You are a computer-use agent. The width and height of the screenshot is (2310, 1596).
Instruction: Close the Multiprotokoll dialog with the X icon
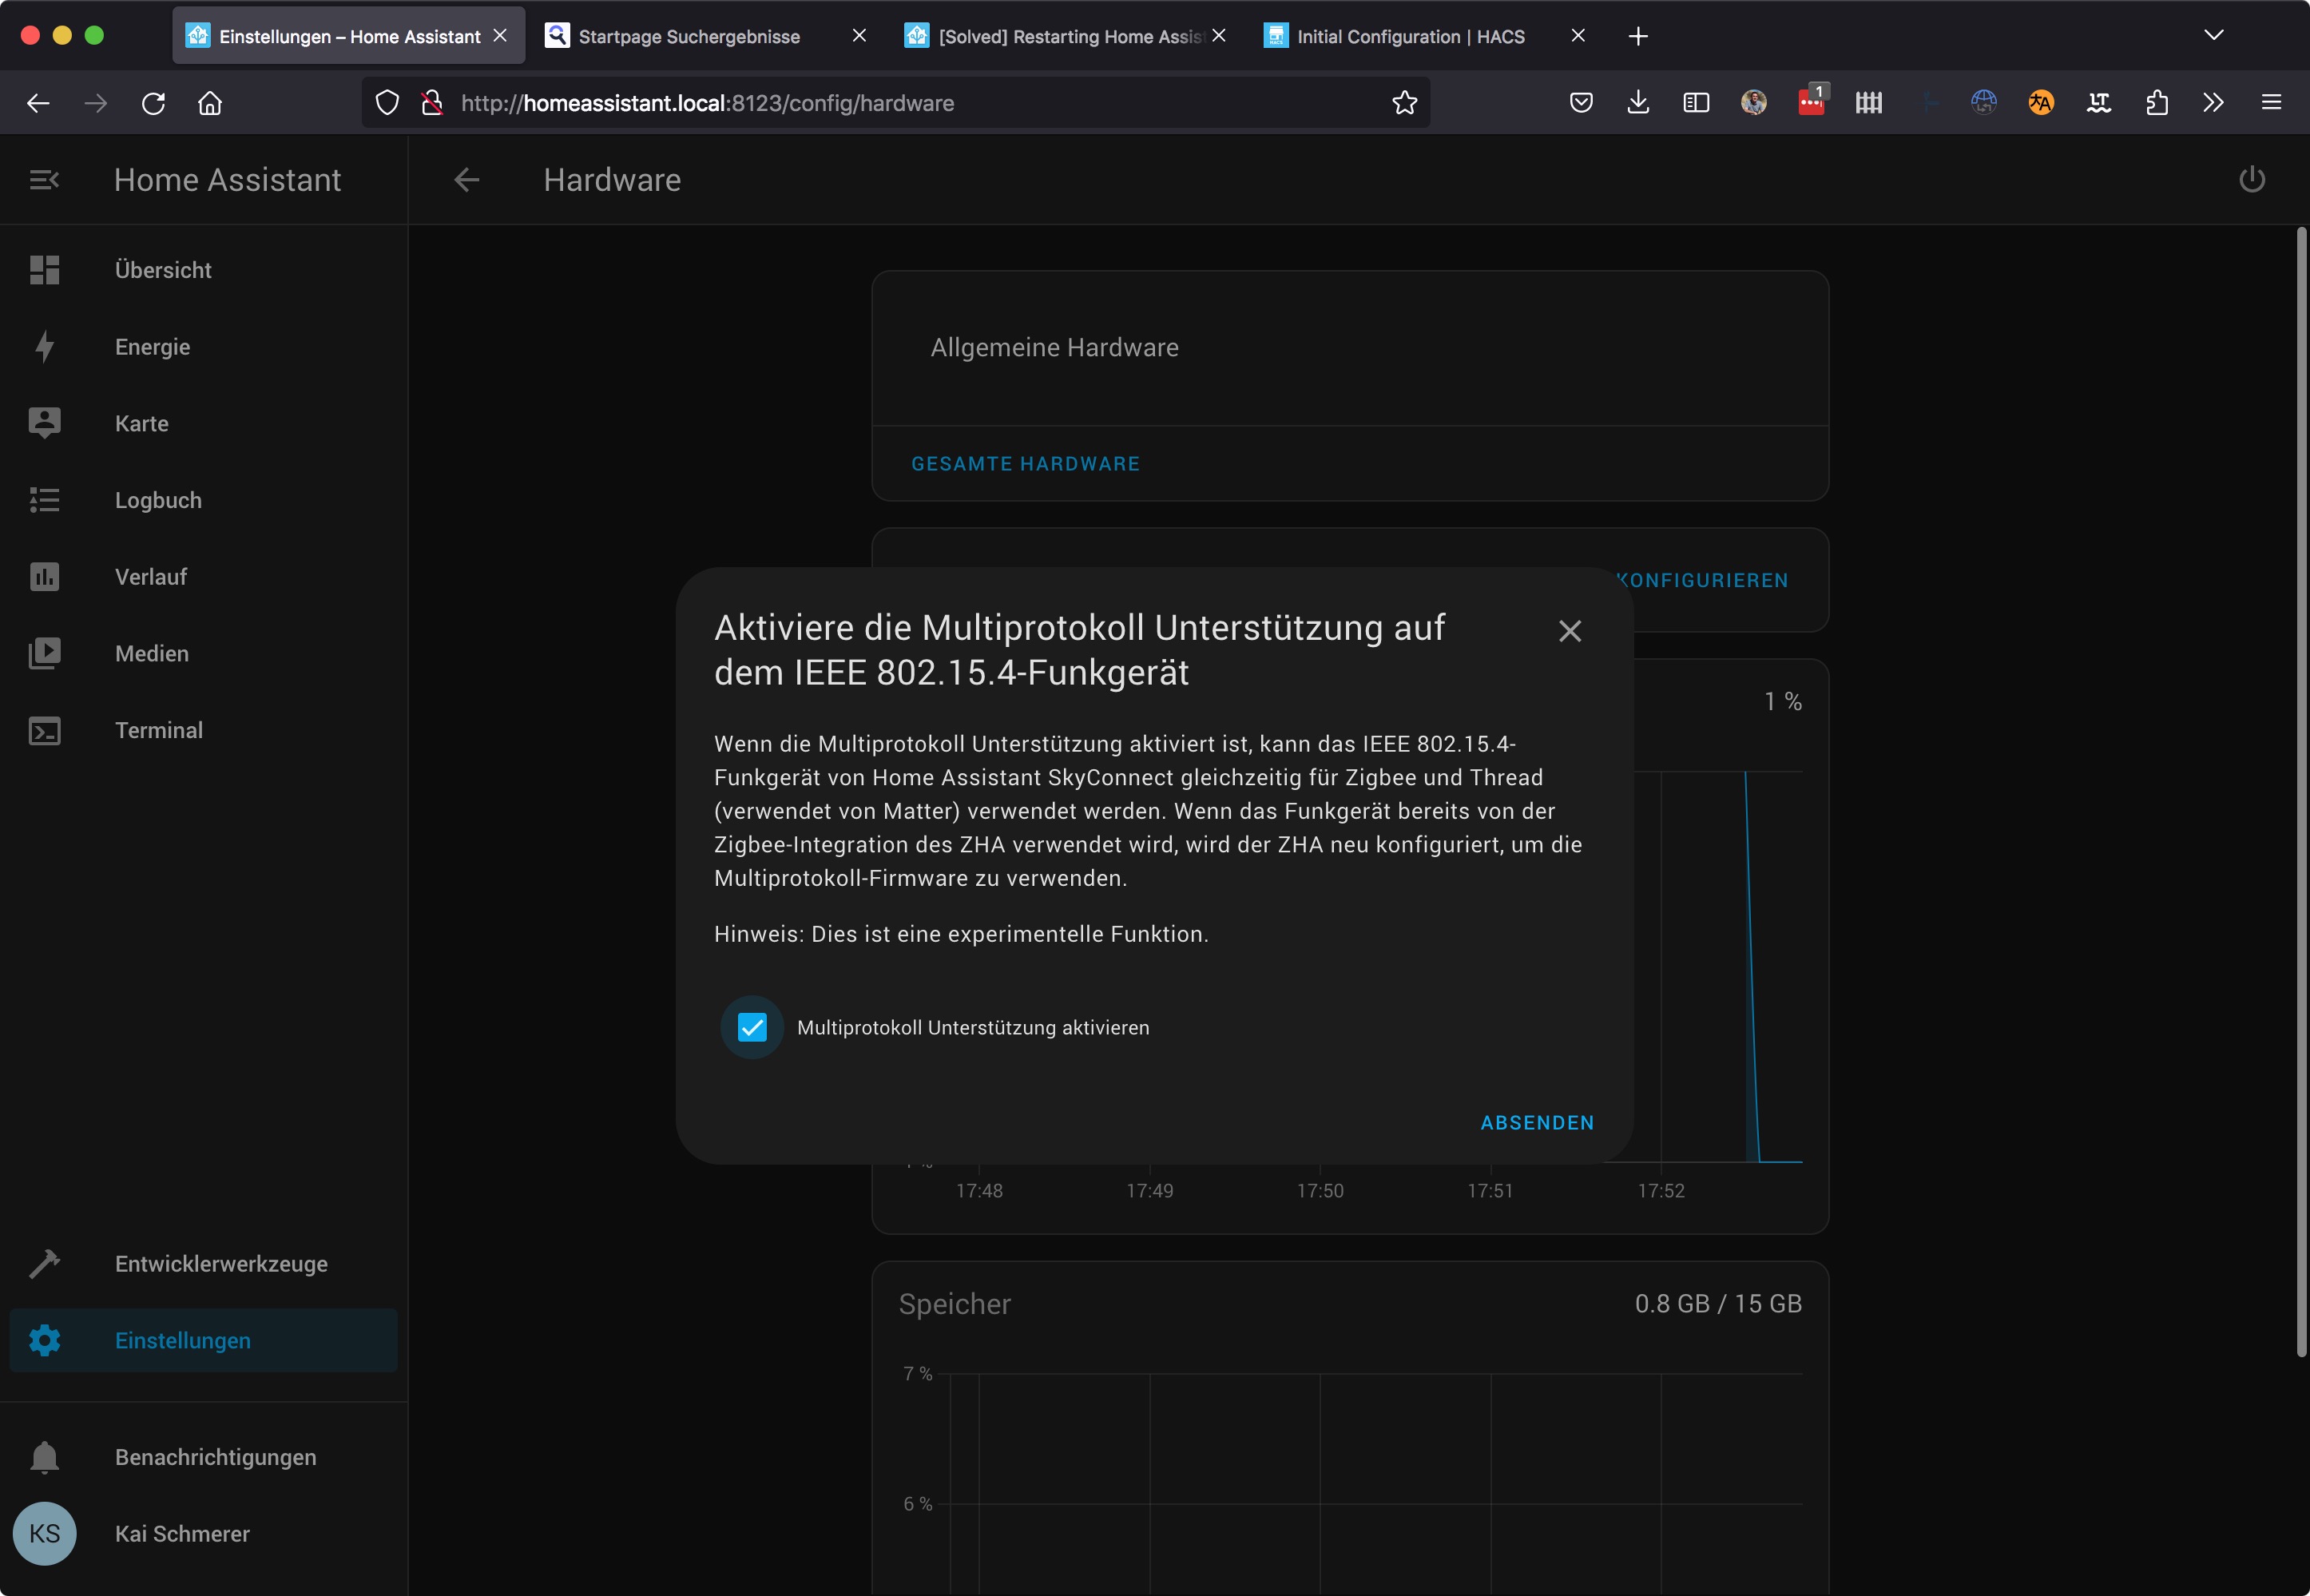[x=1569, y=631]
